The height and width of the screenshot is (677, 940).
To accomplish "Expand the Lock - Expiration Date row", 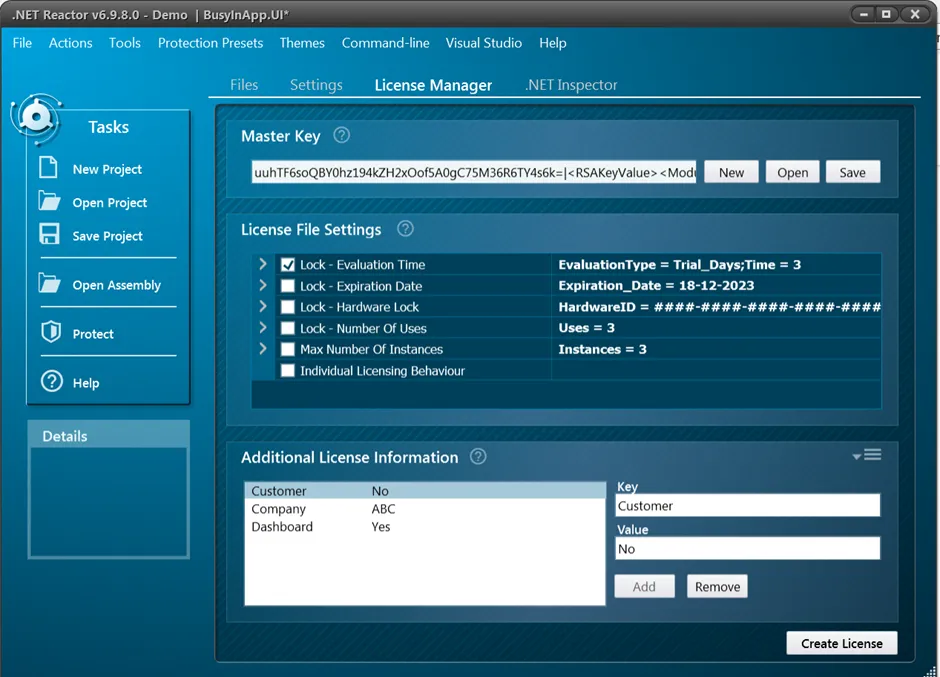I will click(x=263, y=285).
